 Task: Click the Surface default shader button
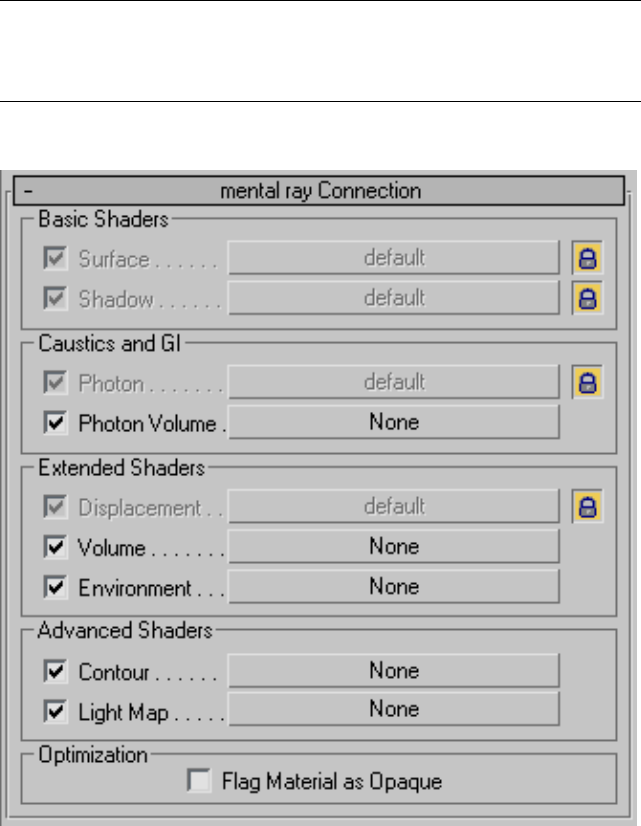pyautogui.click(x=393, y=258)
